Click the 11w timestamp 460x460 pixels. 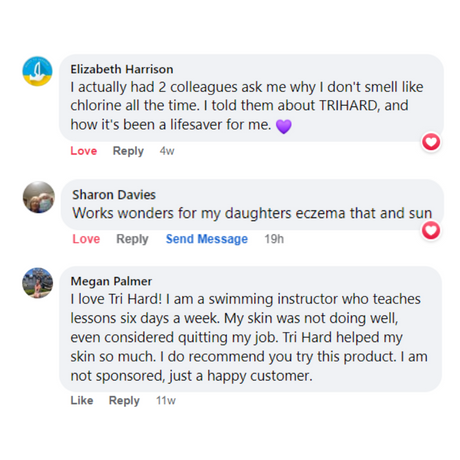(x=166, y=400)
